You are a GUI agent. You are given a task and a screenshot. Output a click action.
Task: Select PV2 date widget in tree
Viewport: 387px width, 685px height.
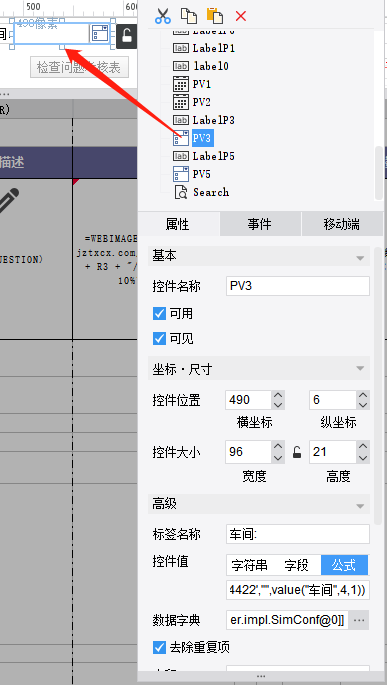click(202, 102)
